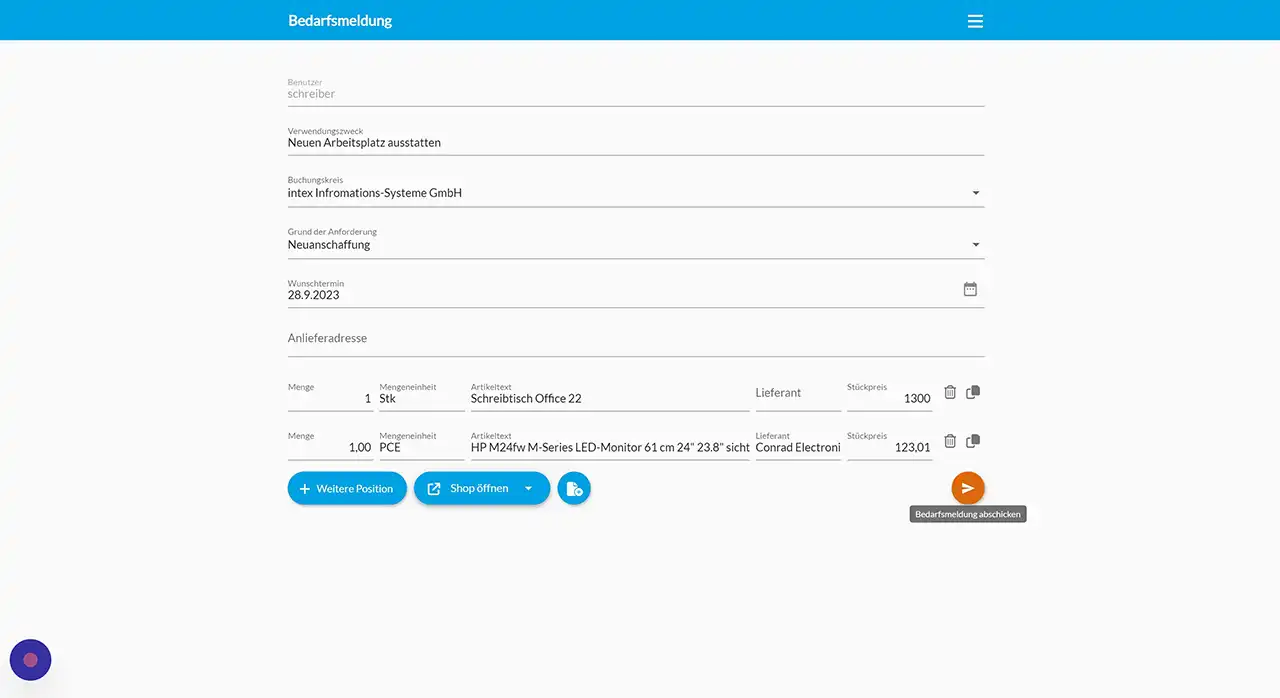The height and width of the screenshot is (698, 1280).
Task: Open the hamburger menu in header
Action: pyautogui.click(x=975, y=21)
